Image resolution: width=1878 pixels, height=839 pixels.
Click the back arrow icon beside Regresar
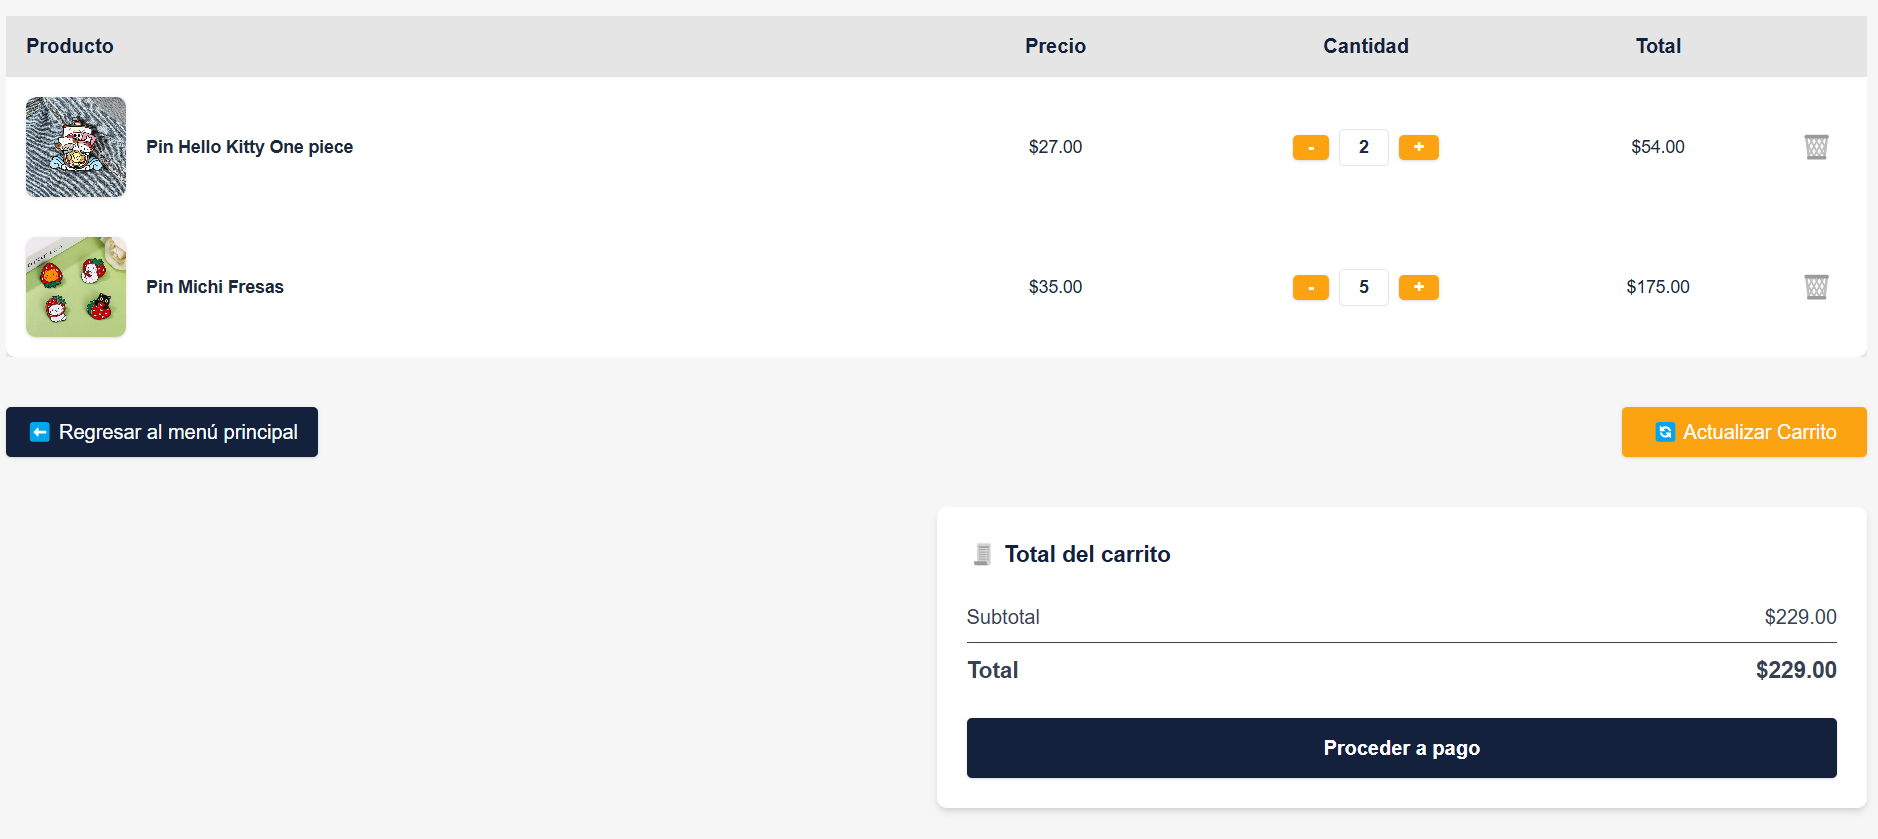[x=40, y=432]
